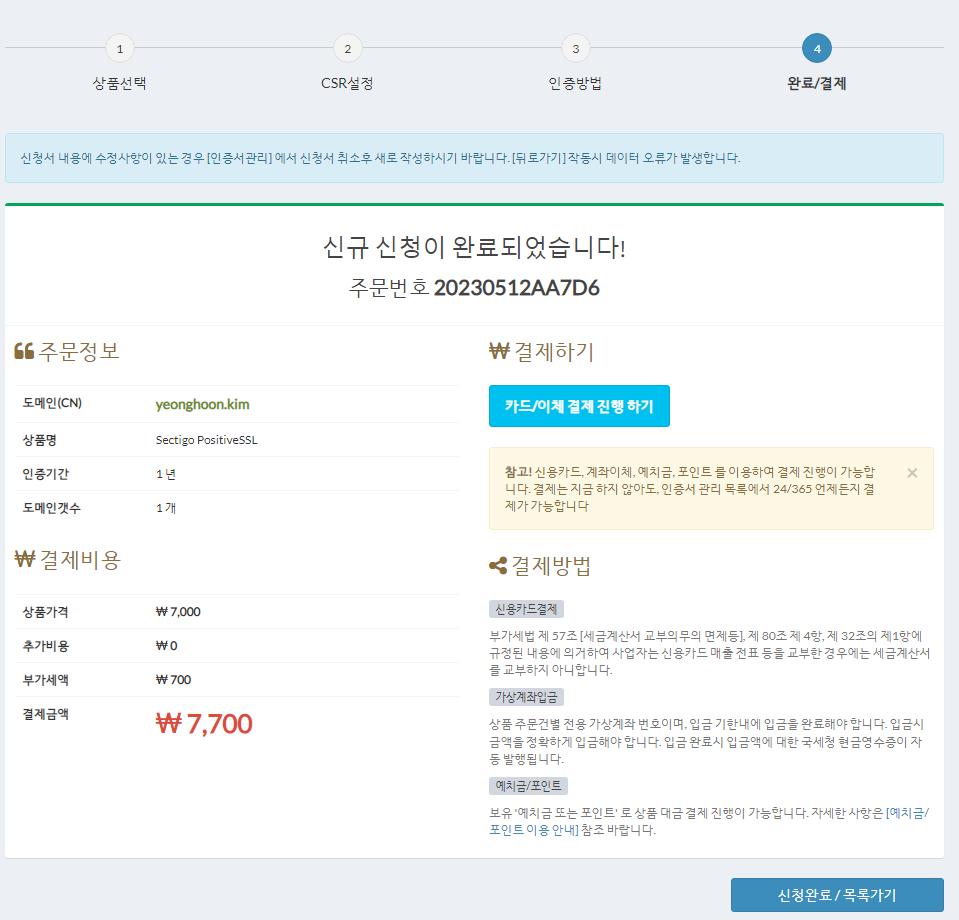Screen dimensions: 959x920
Task: Open the yeonghoon.kim domain link
Action: pyautogui.click(x=203, y=405)
